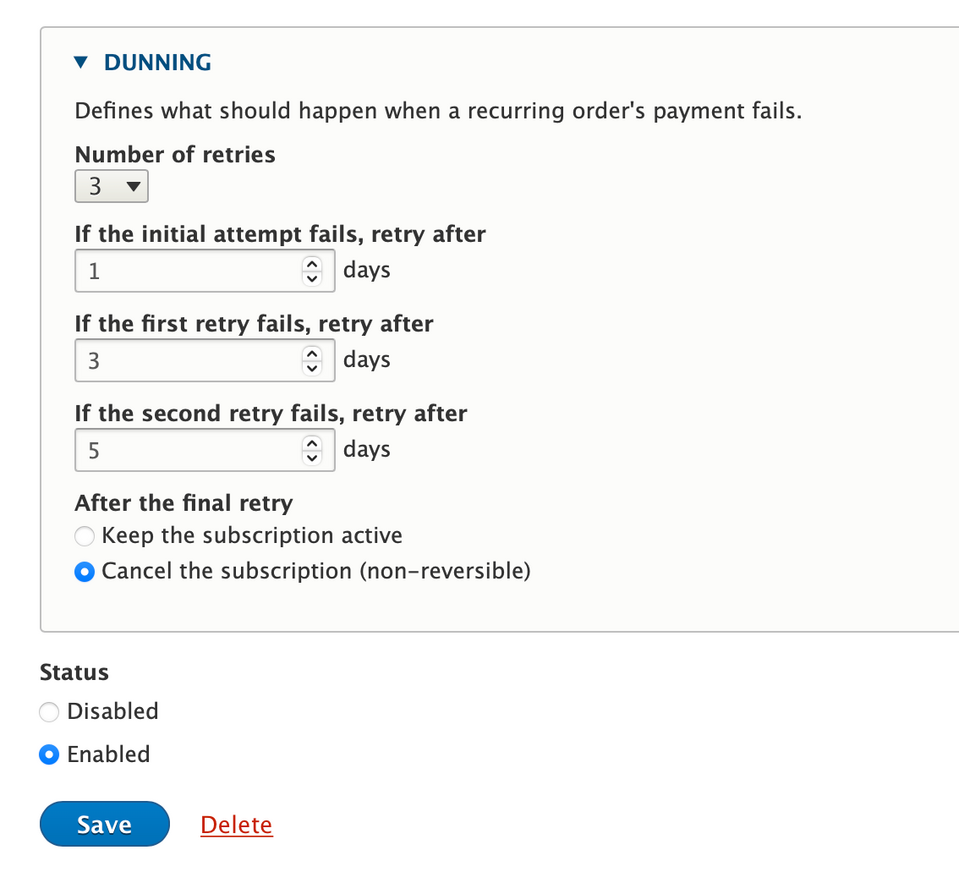Viewport: 959px width, 883px height.
Task: Click the Keep the subscription active label
Action: [x=252, y=536]
